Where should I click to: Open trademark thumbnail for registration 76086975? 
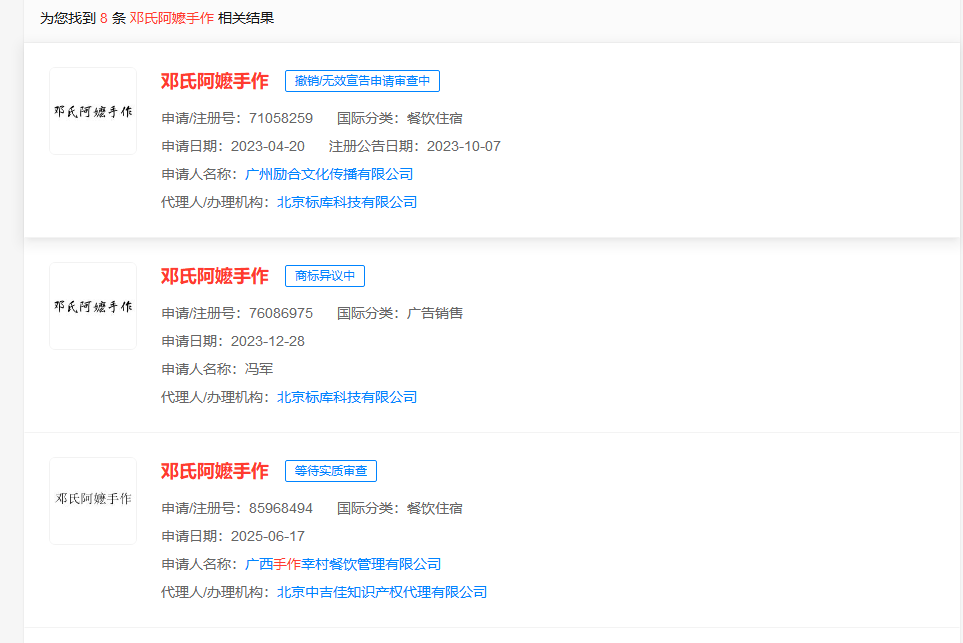(x=93, y=306)
